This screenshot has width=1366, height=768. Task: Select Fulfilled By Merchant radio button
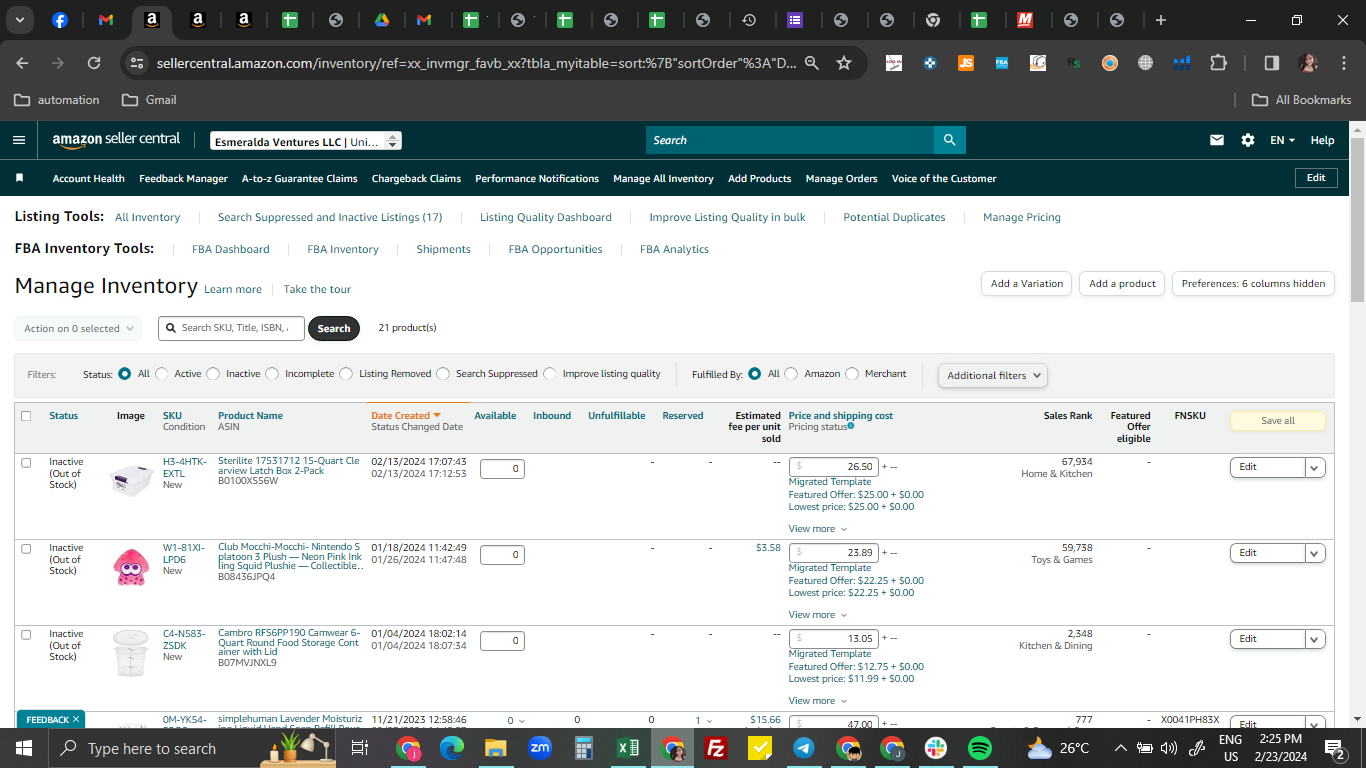tap(852, 374)
